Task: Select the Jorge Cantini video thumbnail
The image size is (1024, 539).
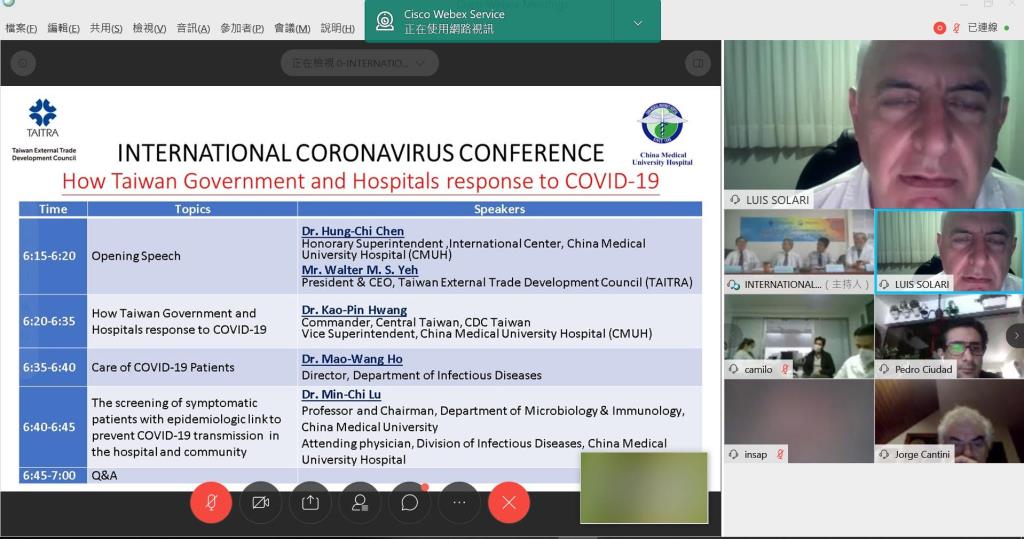Action: [949, 421]
